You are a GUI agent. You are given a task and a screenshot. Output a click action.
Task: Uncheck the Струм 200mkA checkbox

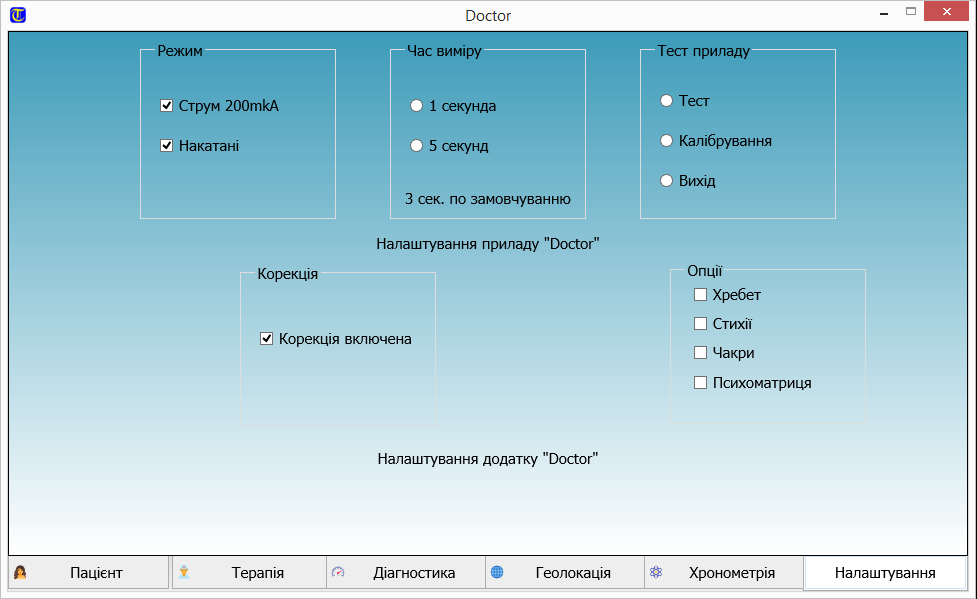167,106
